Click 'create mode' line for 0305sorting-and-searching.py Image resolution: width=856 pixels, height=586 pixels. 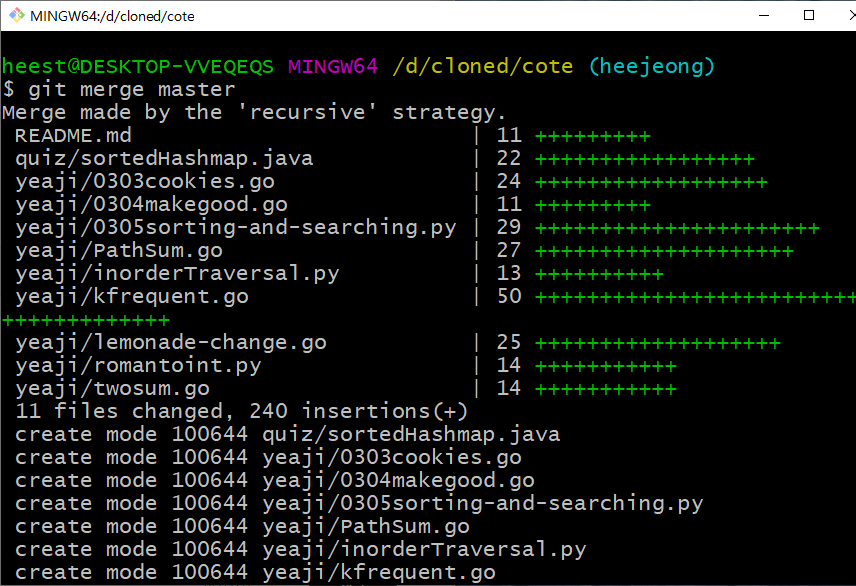359,503
